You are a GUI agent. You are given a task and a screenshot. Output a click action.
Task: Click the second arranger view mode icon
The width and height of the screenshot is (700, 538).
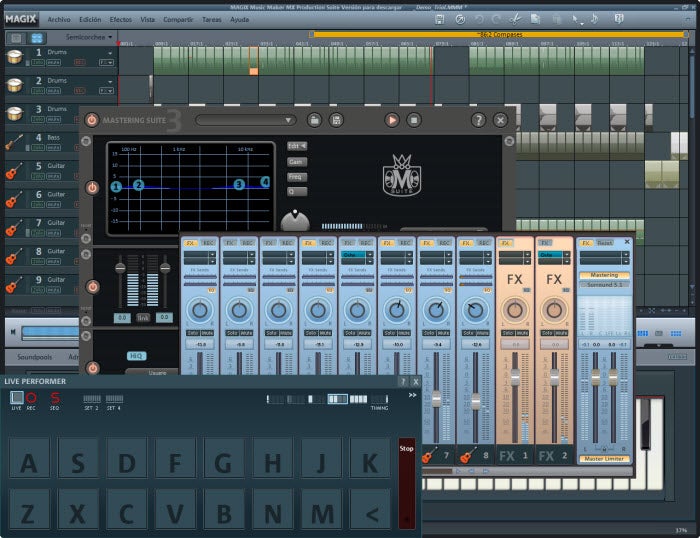click(x=37, y=38)
